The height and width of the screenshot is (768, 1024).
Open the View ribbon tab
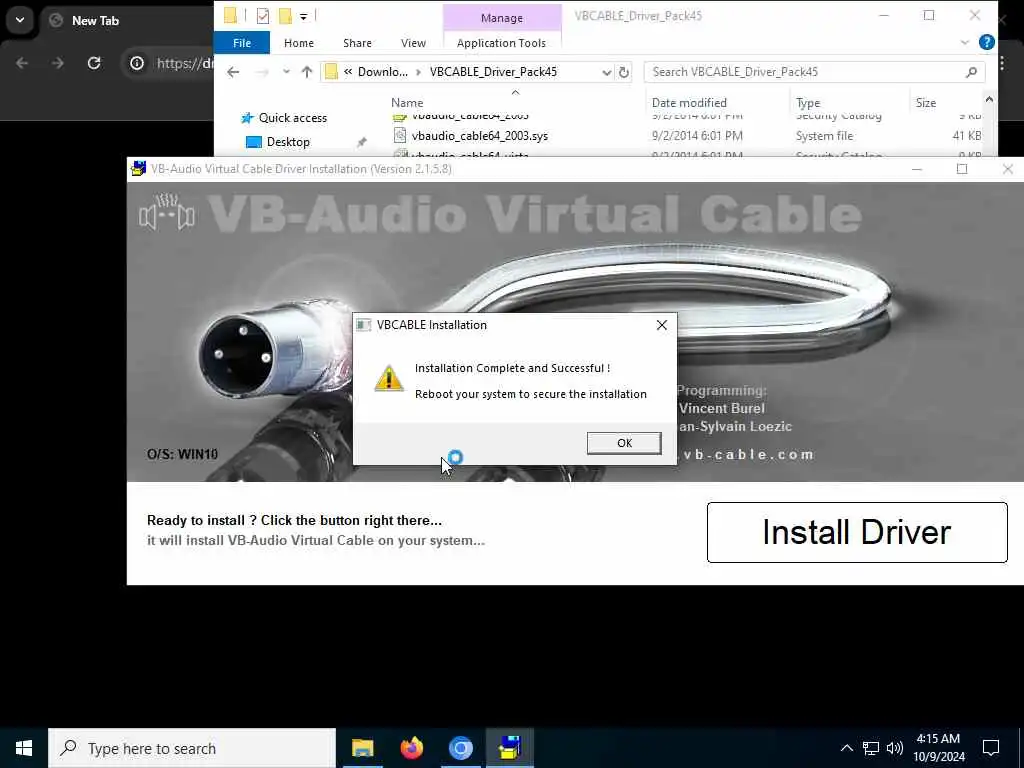coord(413,43)
